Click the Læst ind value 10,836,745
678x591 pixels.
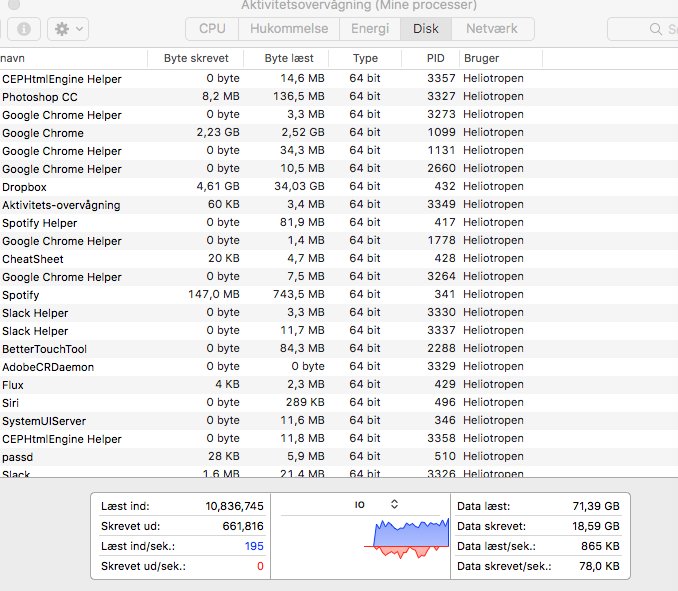pyautogui.click(x=234, y=506)
